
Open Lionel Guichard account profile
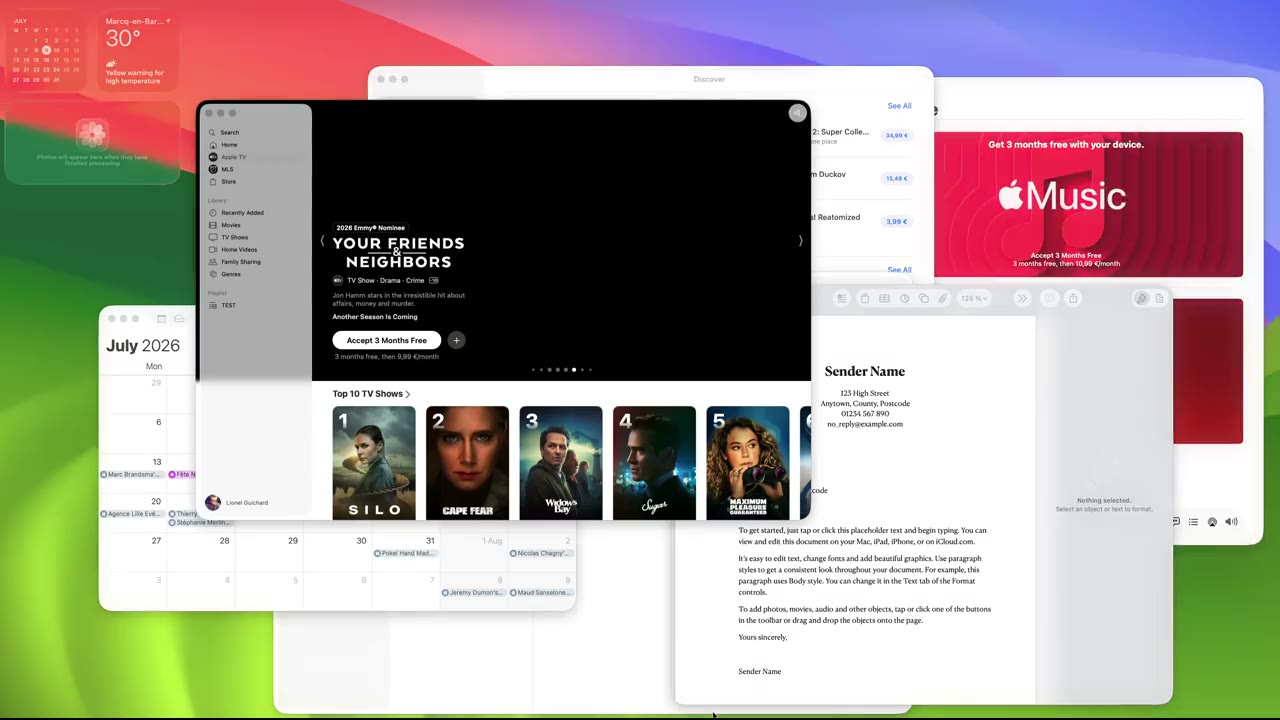point(237,503)
